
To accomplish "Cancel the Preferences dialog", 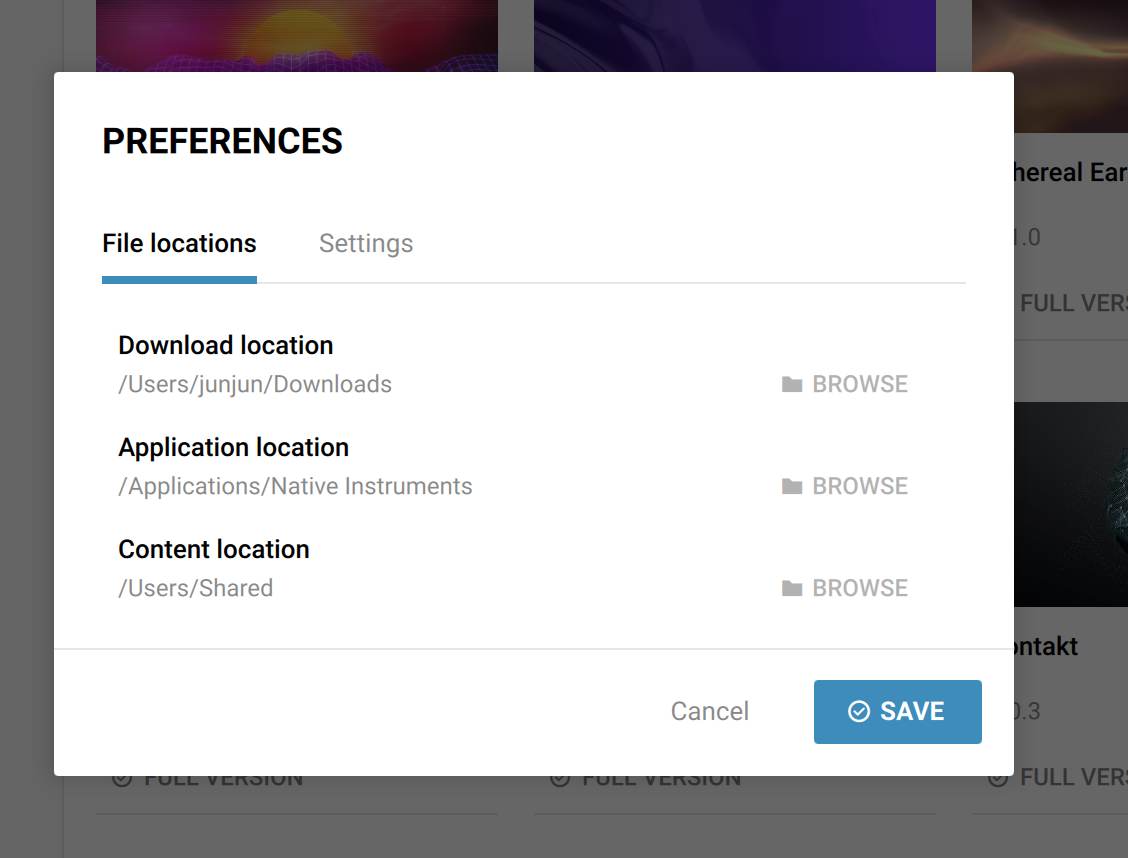I will tap(709, 711).
